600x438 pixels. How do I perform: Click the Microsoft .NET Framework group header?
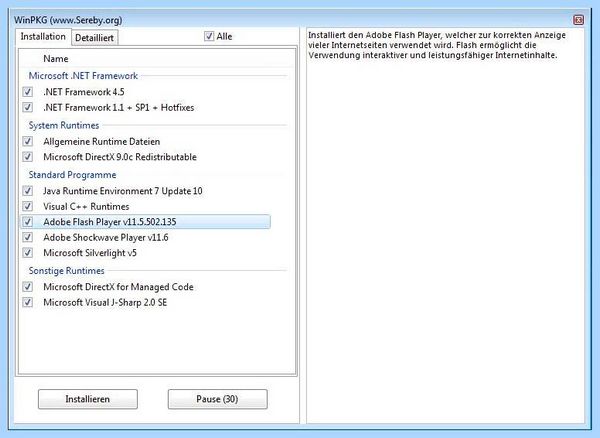83,76
